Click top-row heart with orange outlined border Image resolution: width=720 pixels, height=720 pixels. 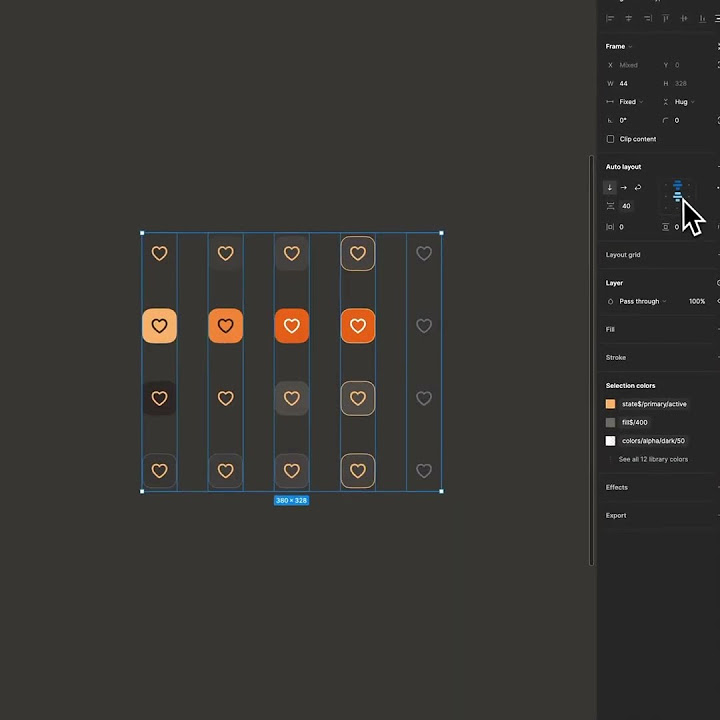358,253
